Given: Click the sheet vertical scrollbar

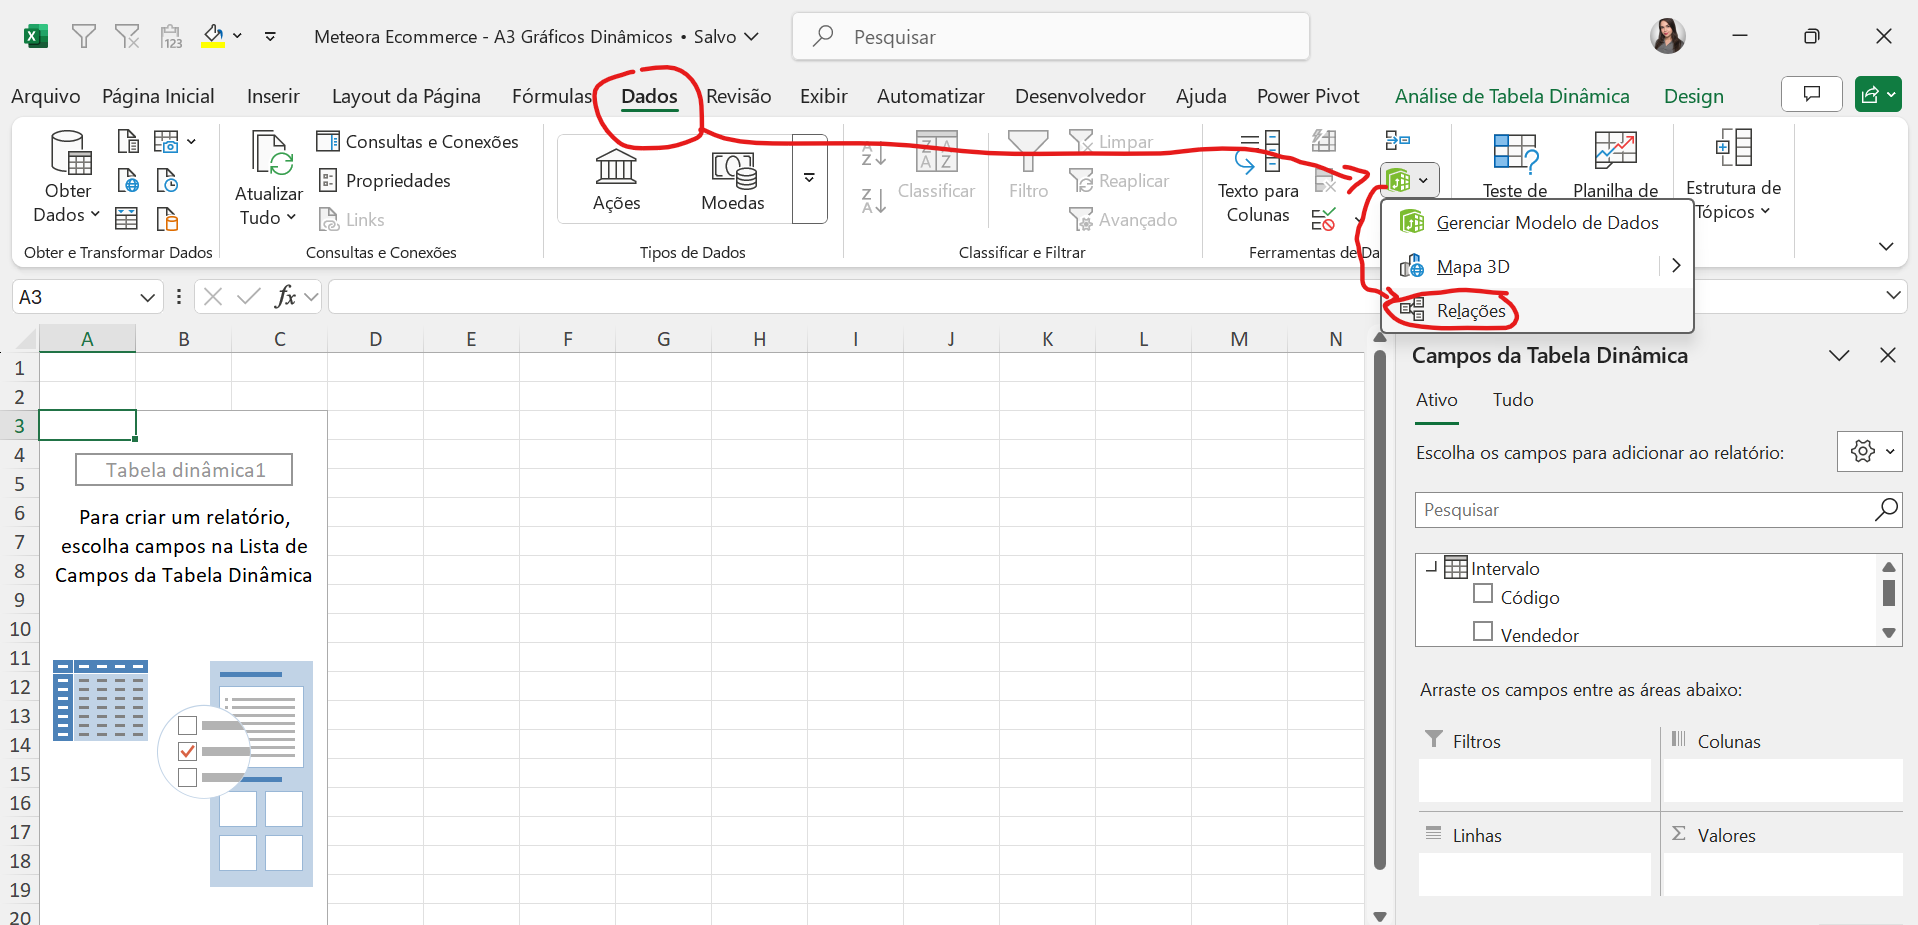Looking at the screenshot, I should pyautogui.click(x=1380, y=610).
